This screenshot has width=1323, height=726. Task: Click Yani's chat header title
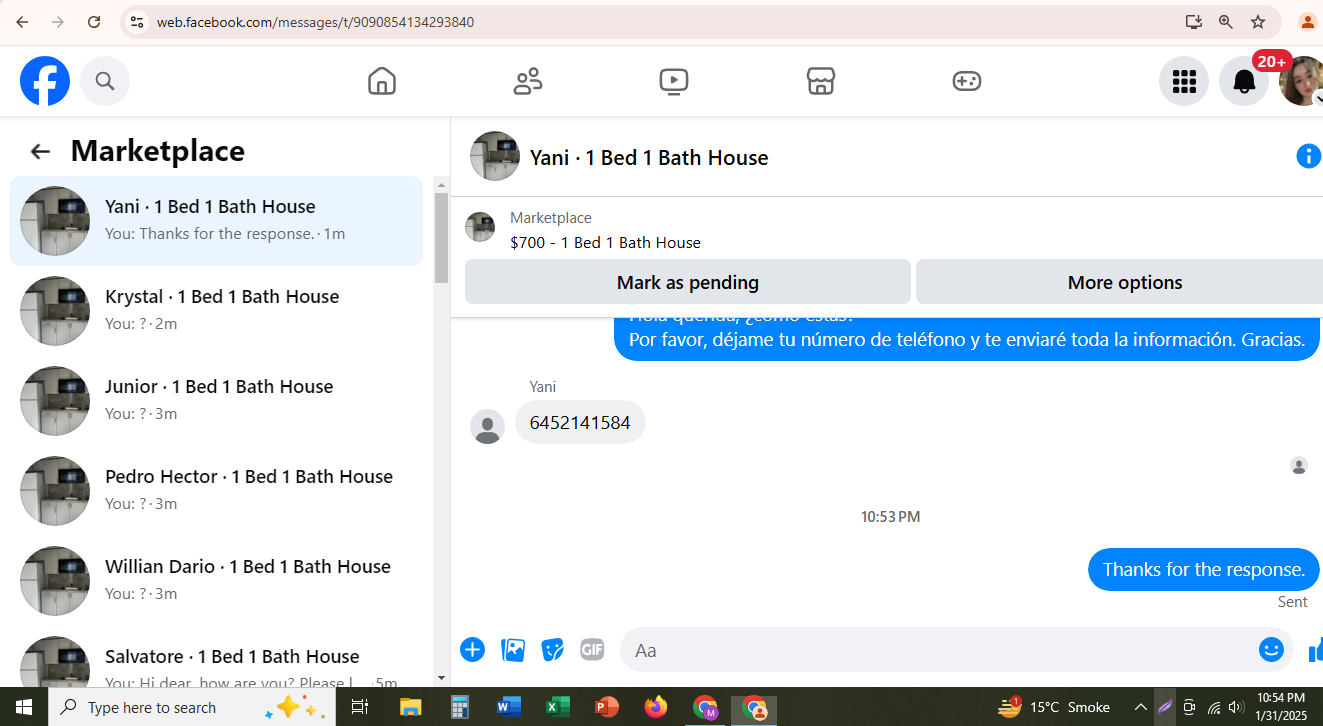pyautogui.click(x=649, y=157)
